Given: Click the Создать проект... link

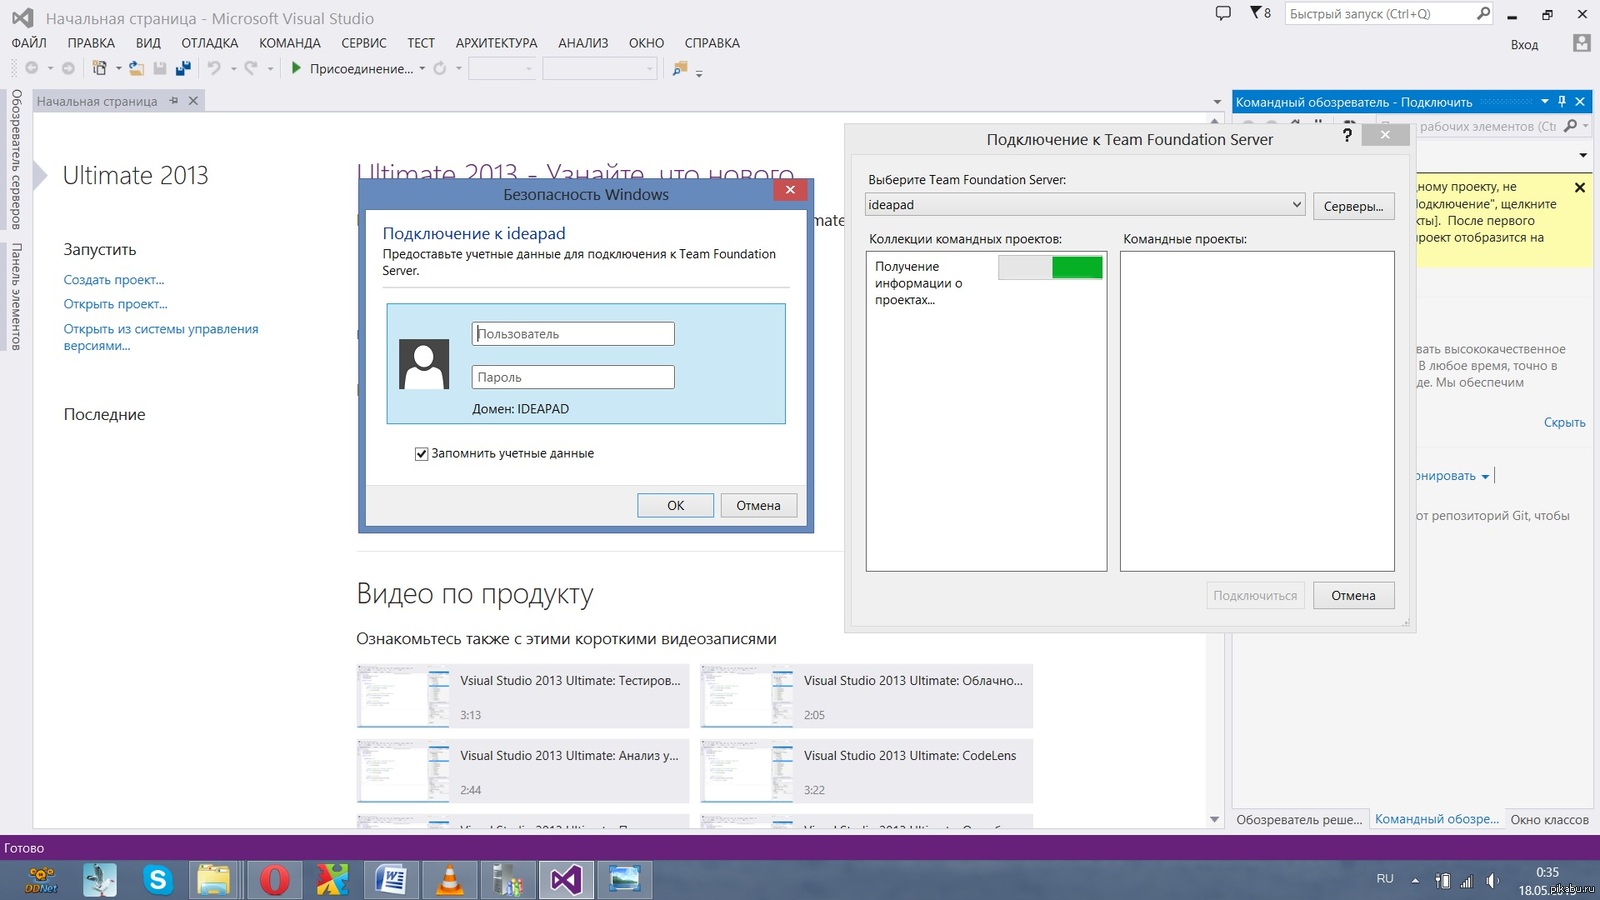Looking at the screenshot, I should 114,280.
